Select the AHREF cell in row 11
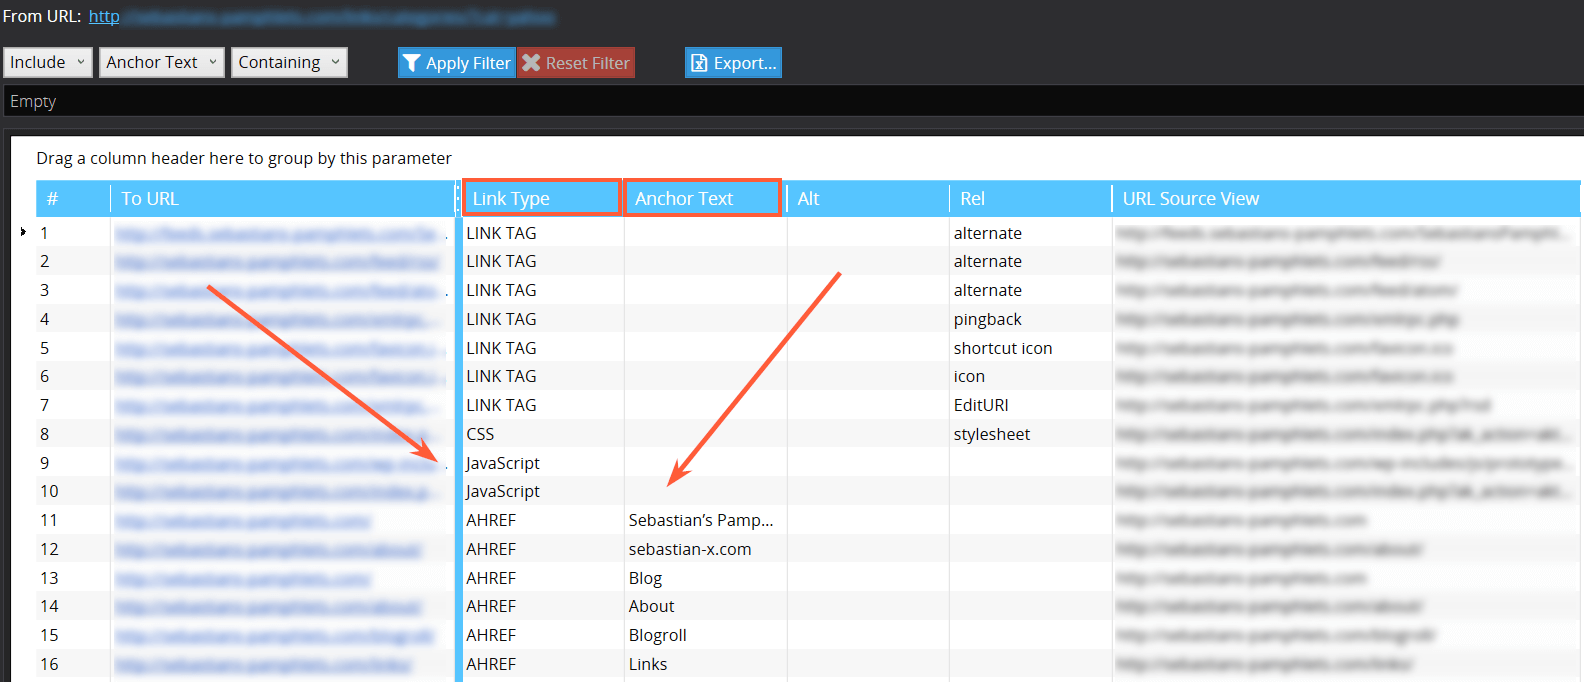1584x682 pixels. 543,520
